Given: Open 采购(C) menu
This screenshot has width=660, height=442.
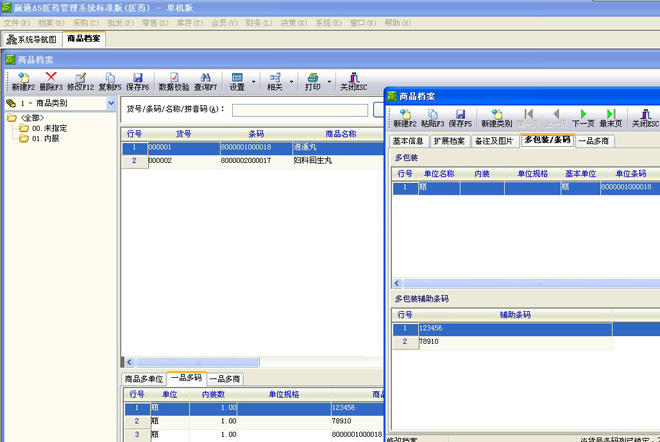Looking at the screenshot, I should coord(86,23).
